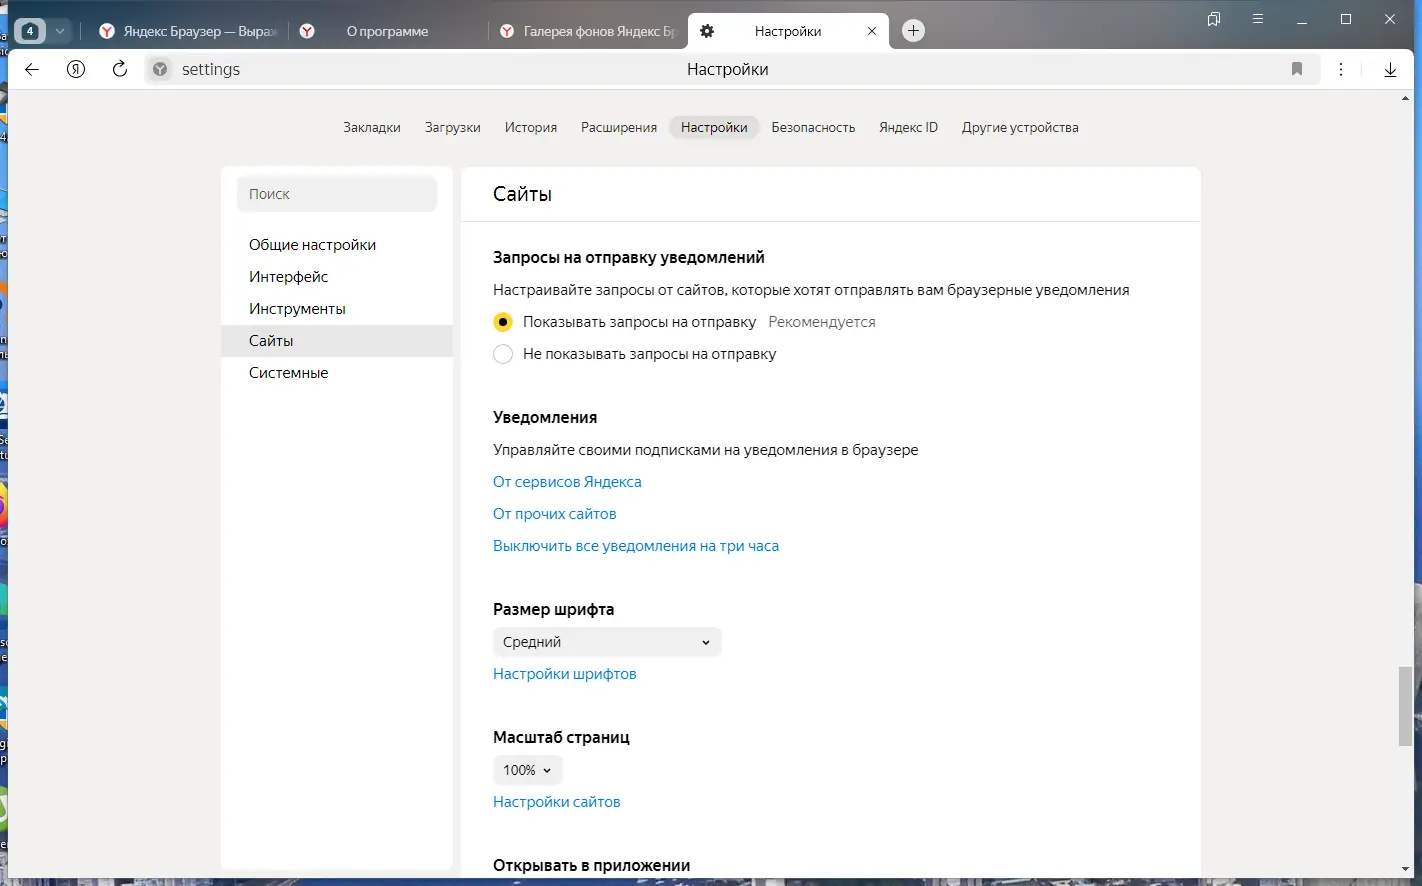Select Интерфейс in the sidebar

pos(337,277)
